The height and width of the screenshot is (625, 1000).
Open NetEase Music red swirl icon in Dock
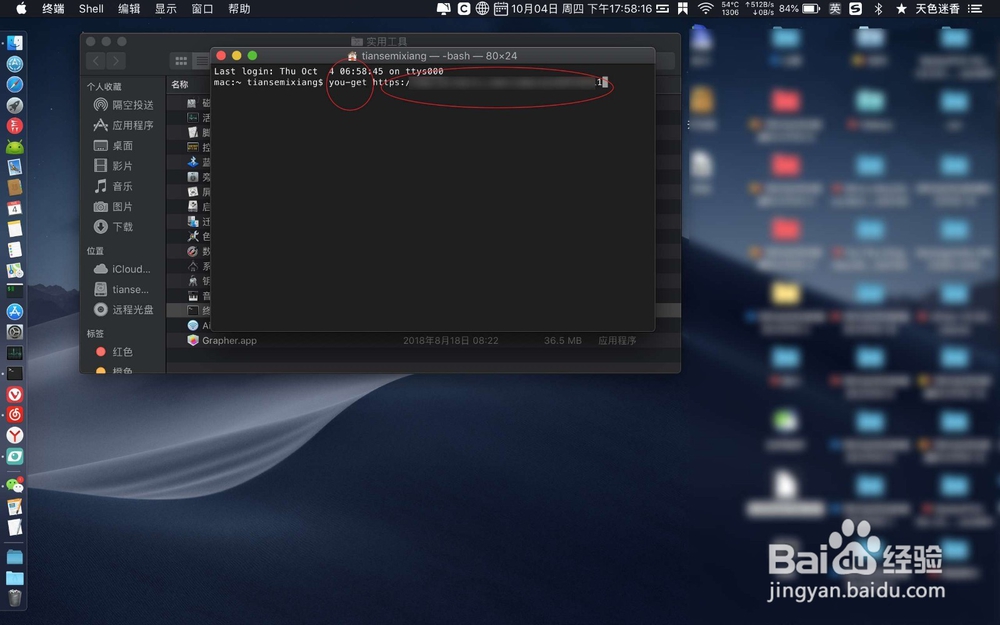tap(15, 415)
